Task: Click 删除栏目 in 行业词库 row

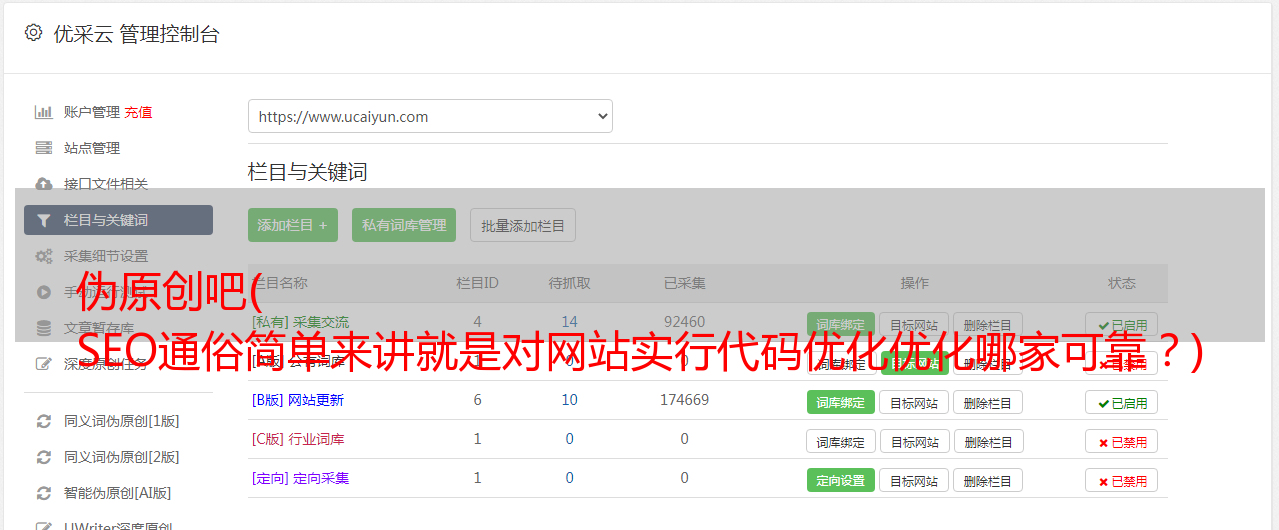Action: coord(988,441)
